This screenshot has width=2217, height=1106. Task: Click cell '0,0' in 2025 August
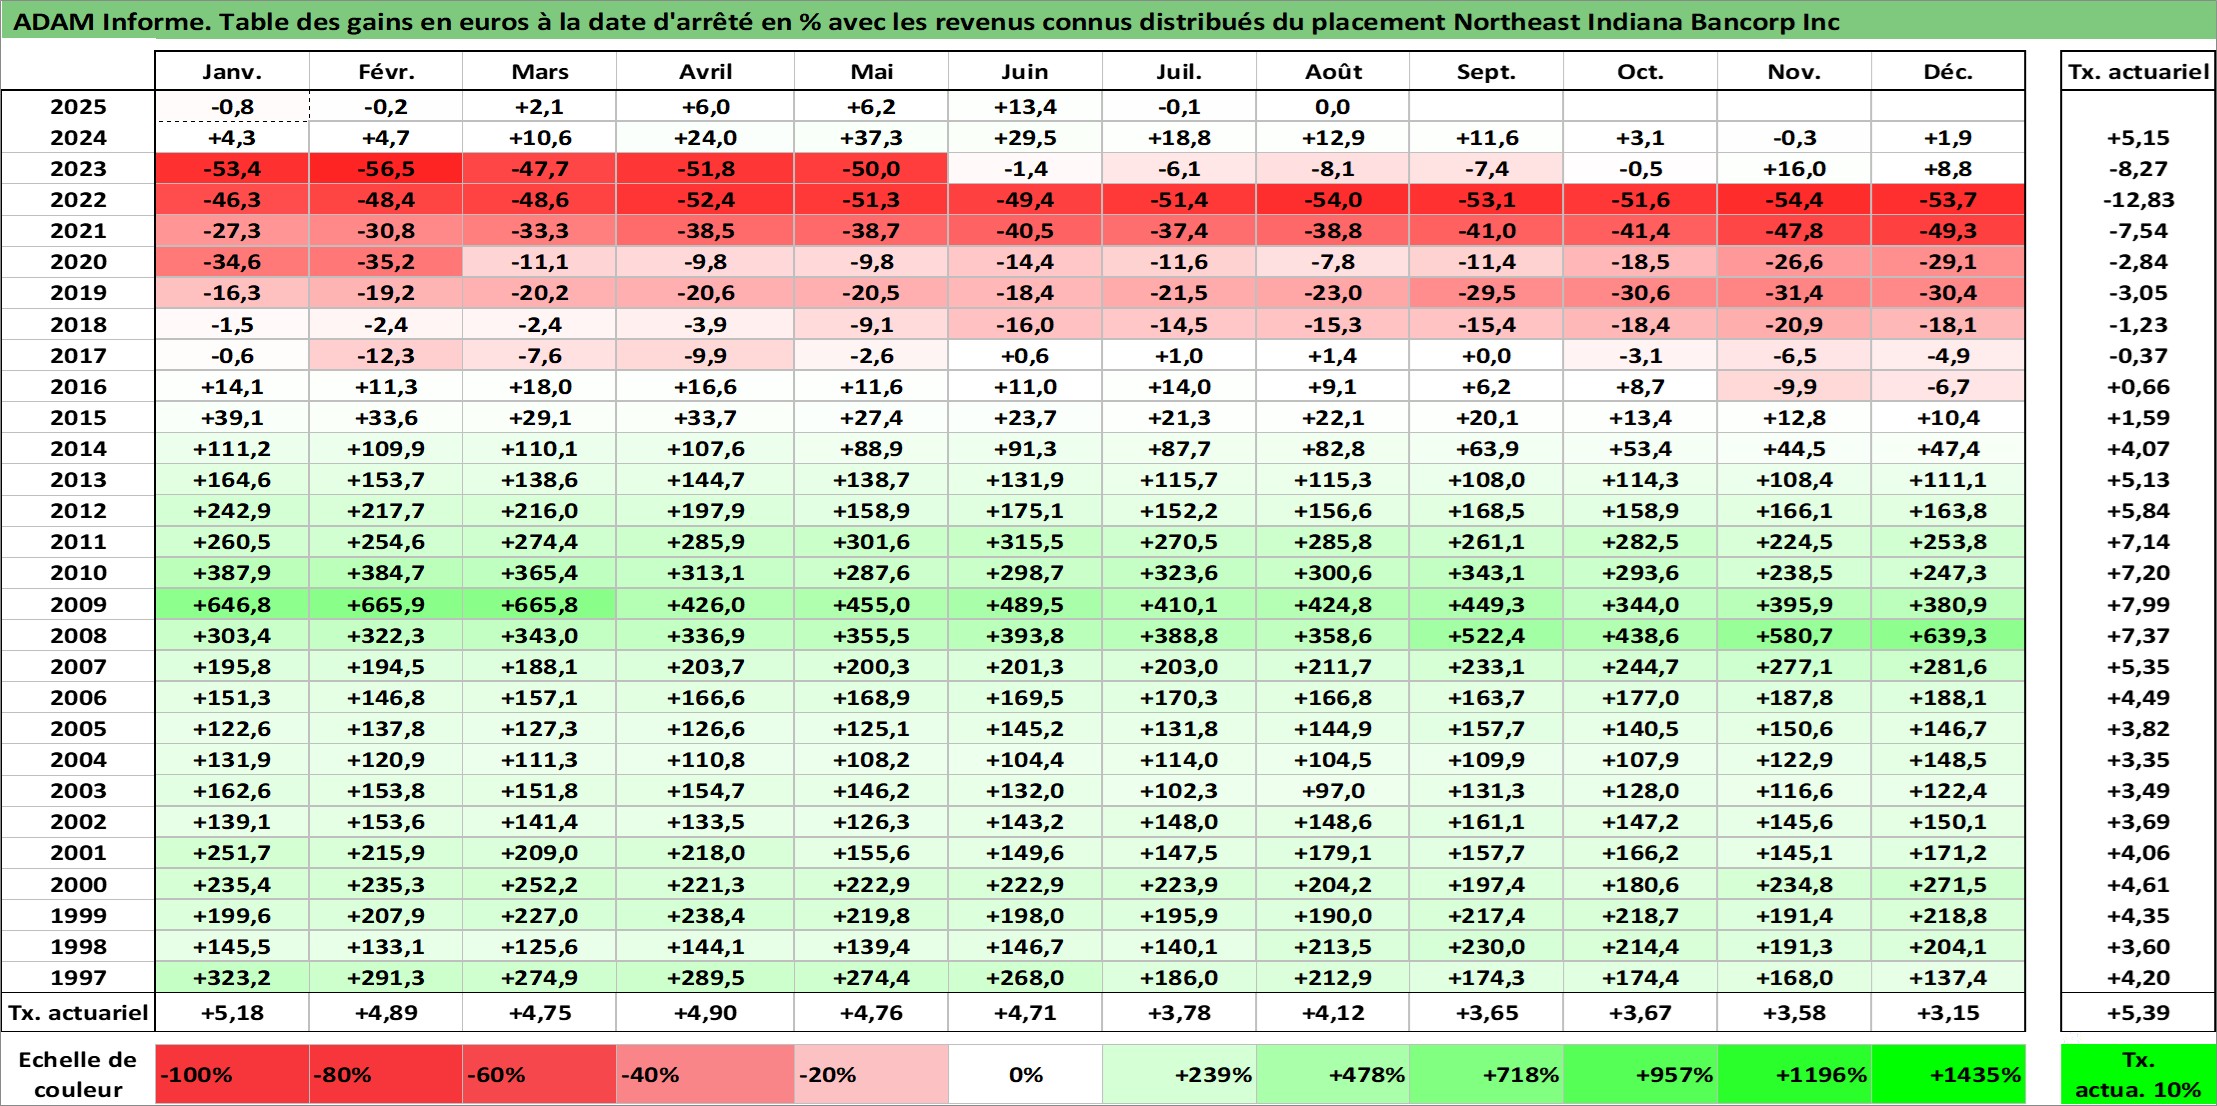pos(1333,107)
